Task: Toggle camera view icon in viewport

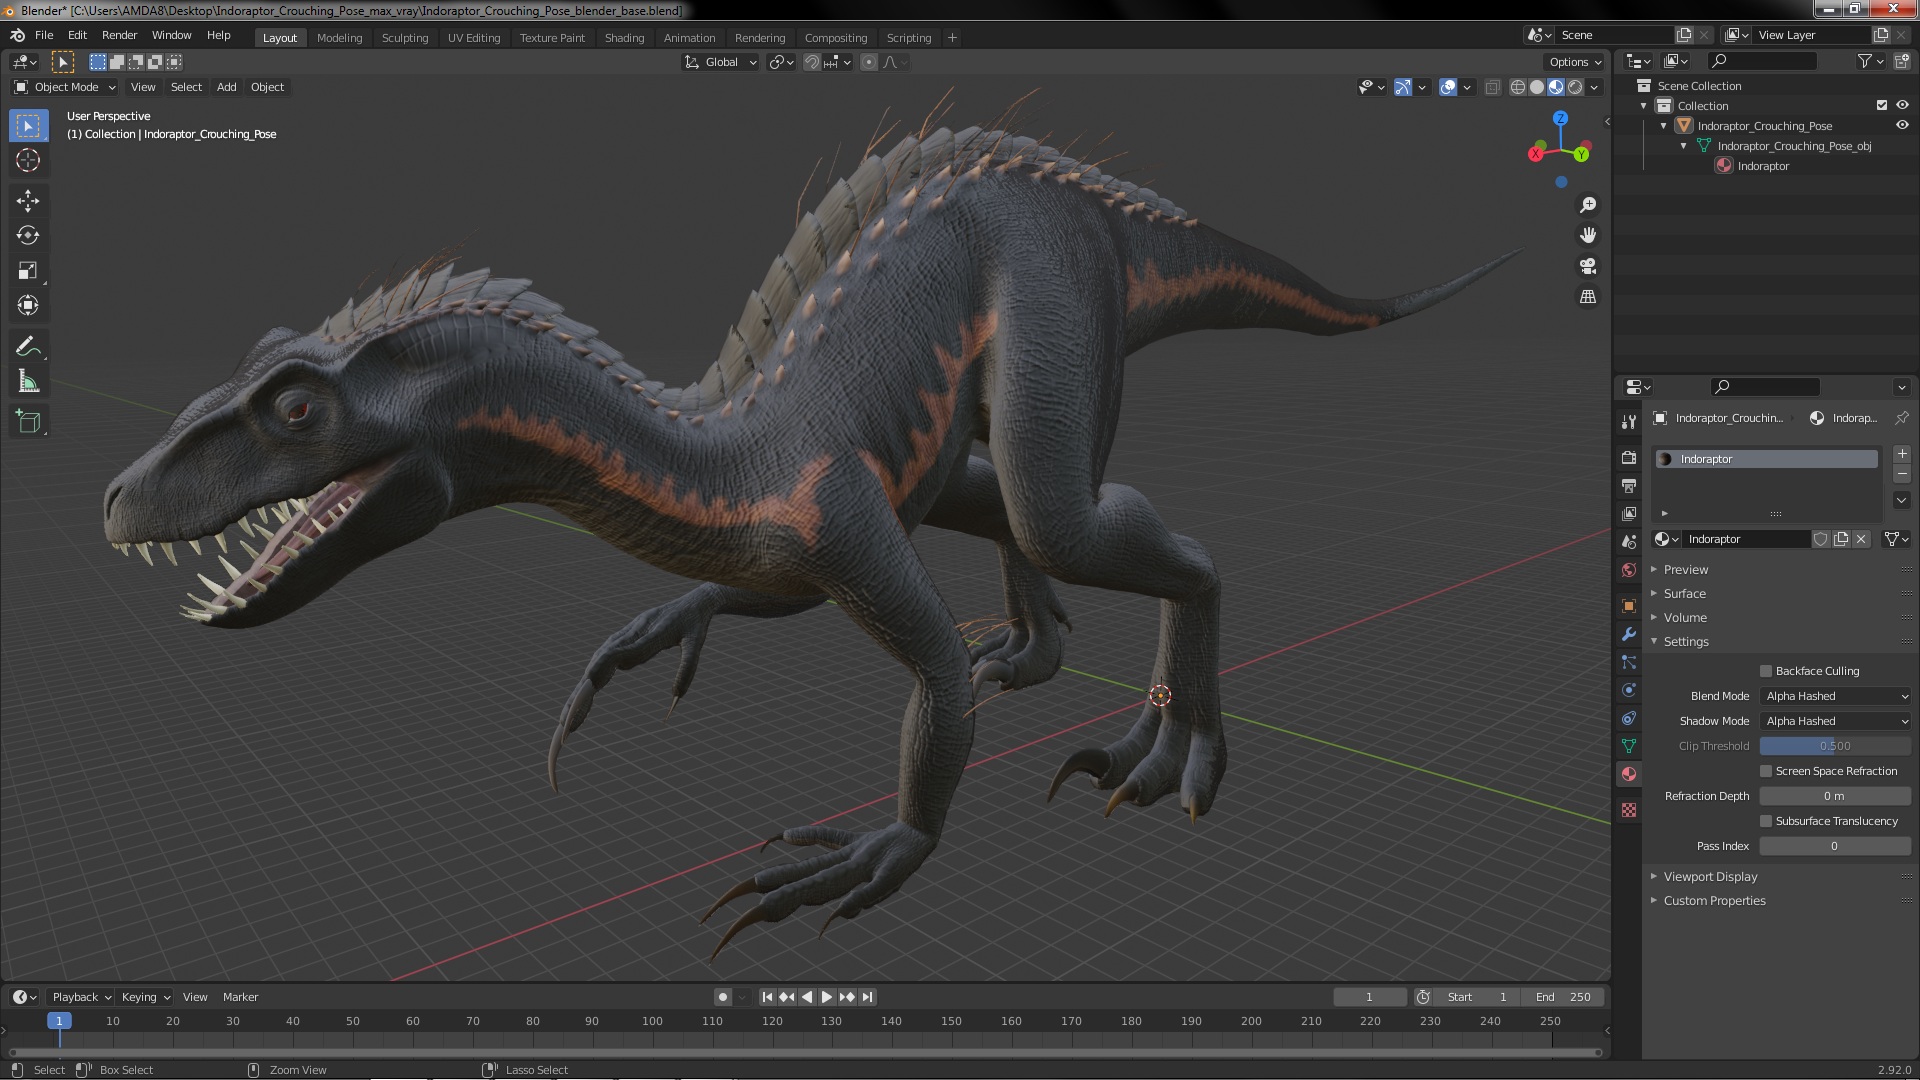Action: 1588,266
